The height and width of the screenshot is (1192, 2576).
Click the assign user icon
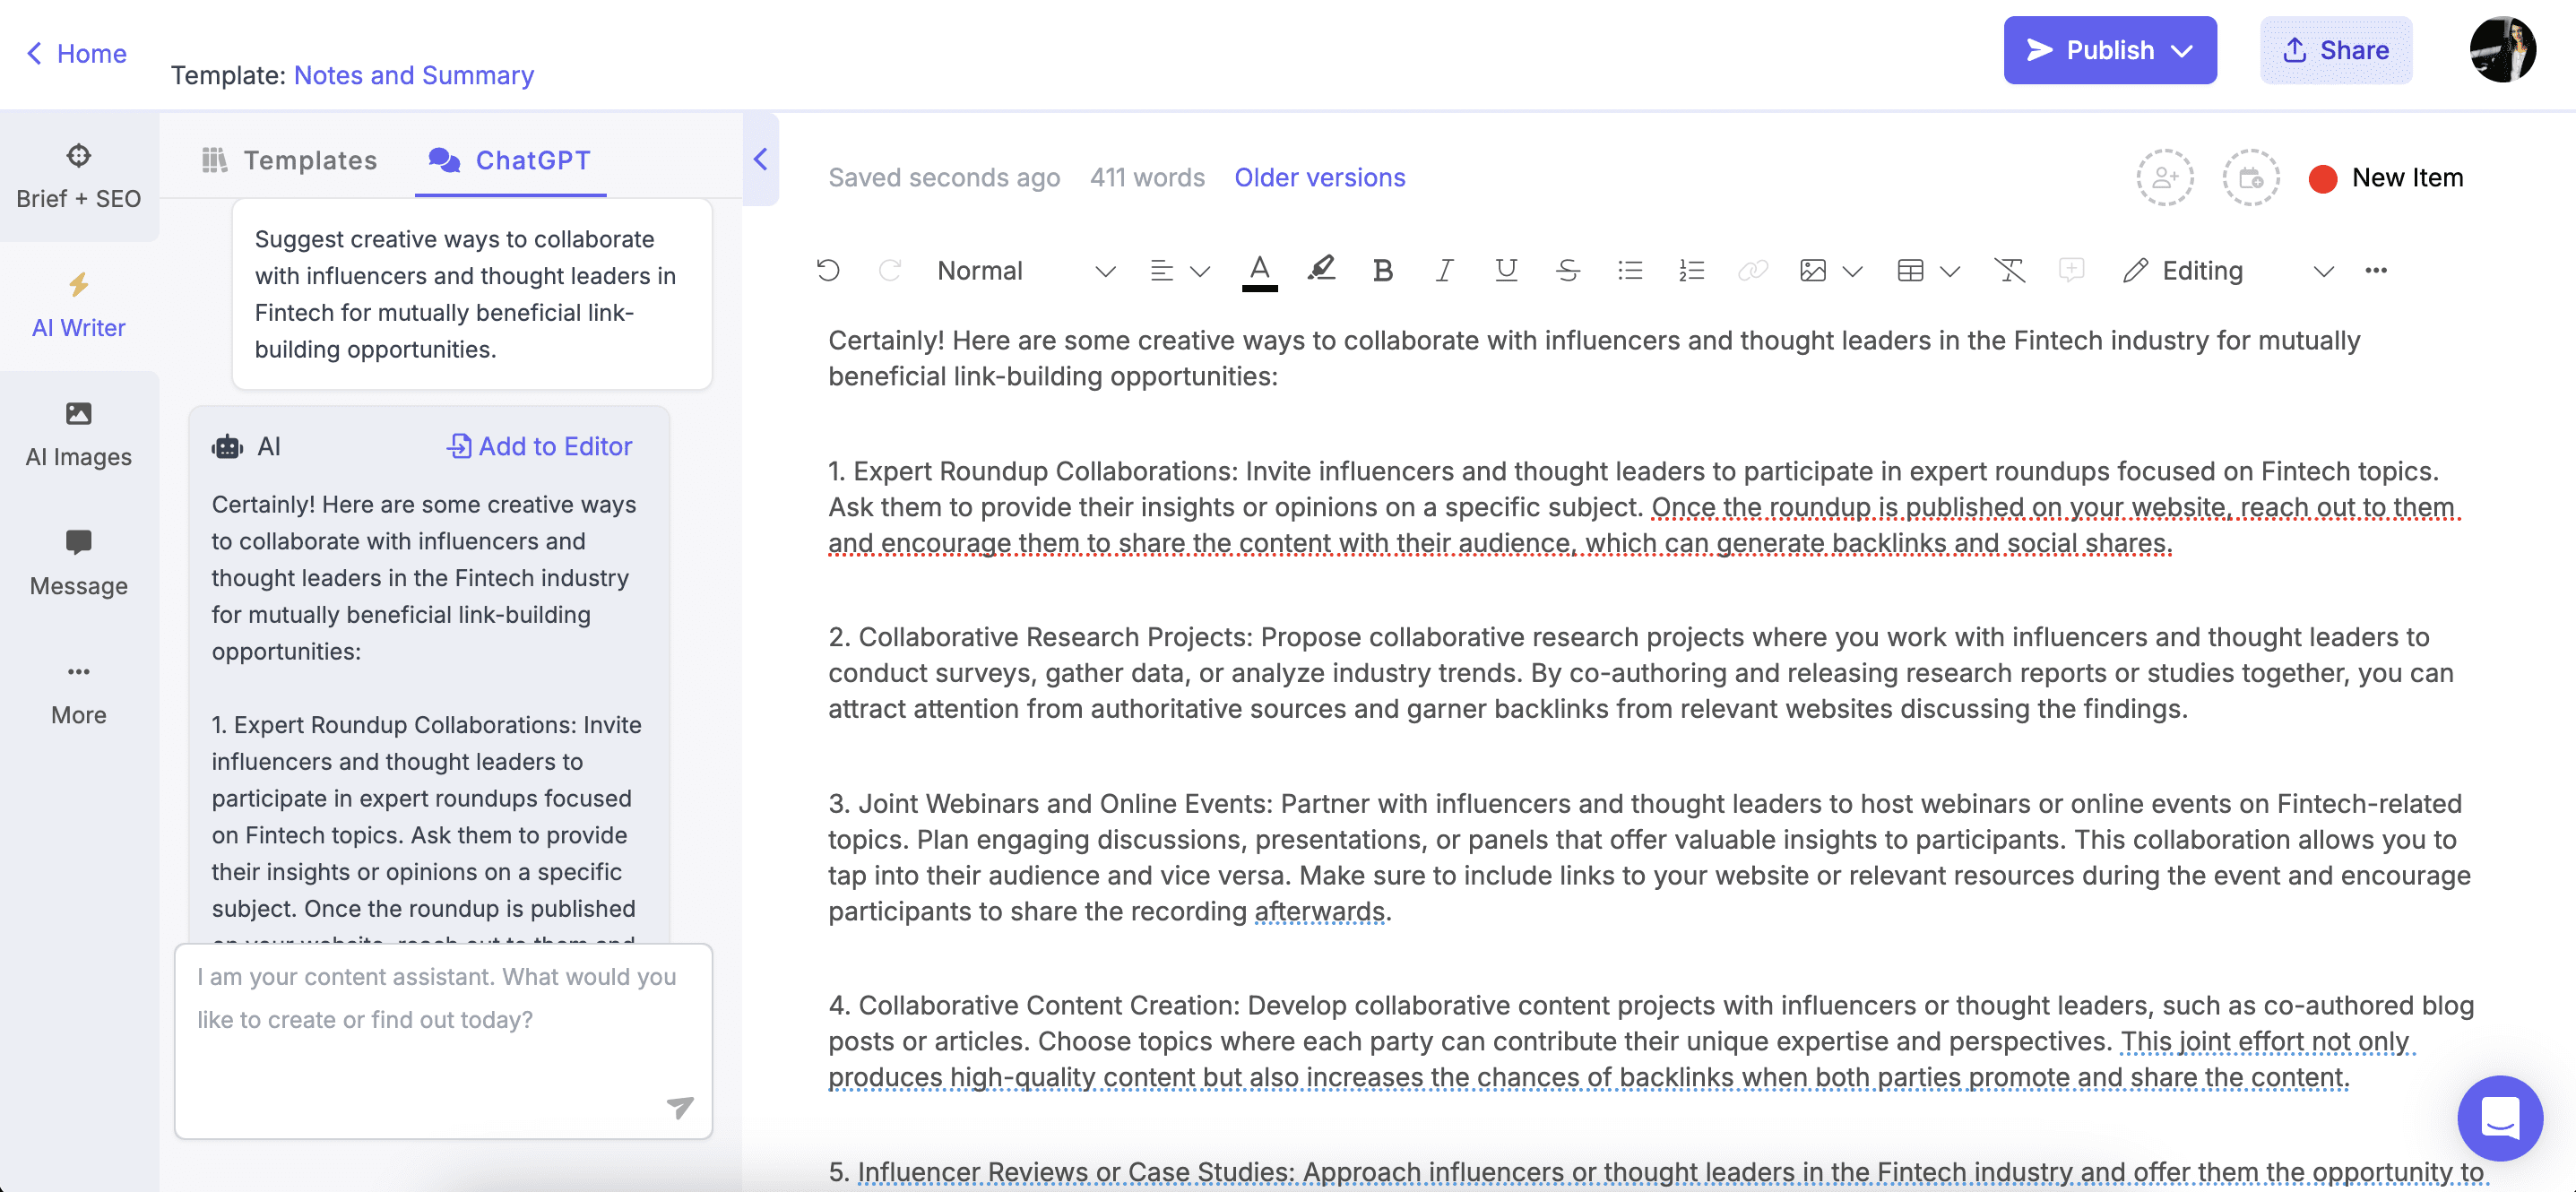click(x=2164, y=178)
